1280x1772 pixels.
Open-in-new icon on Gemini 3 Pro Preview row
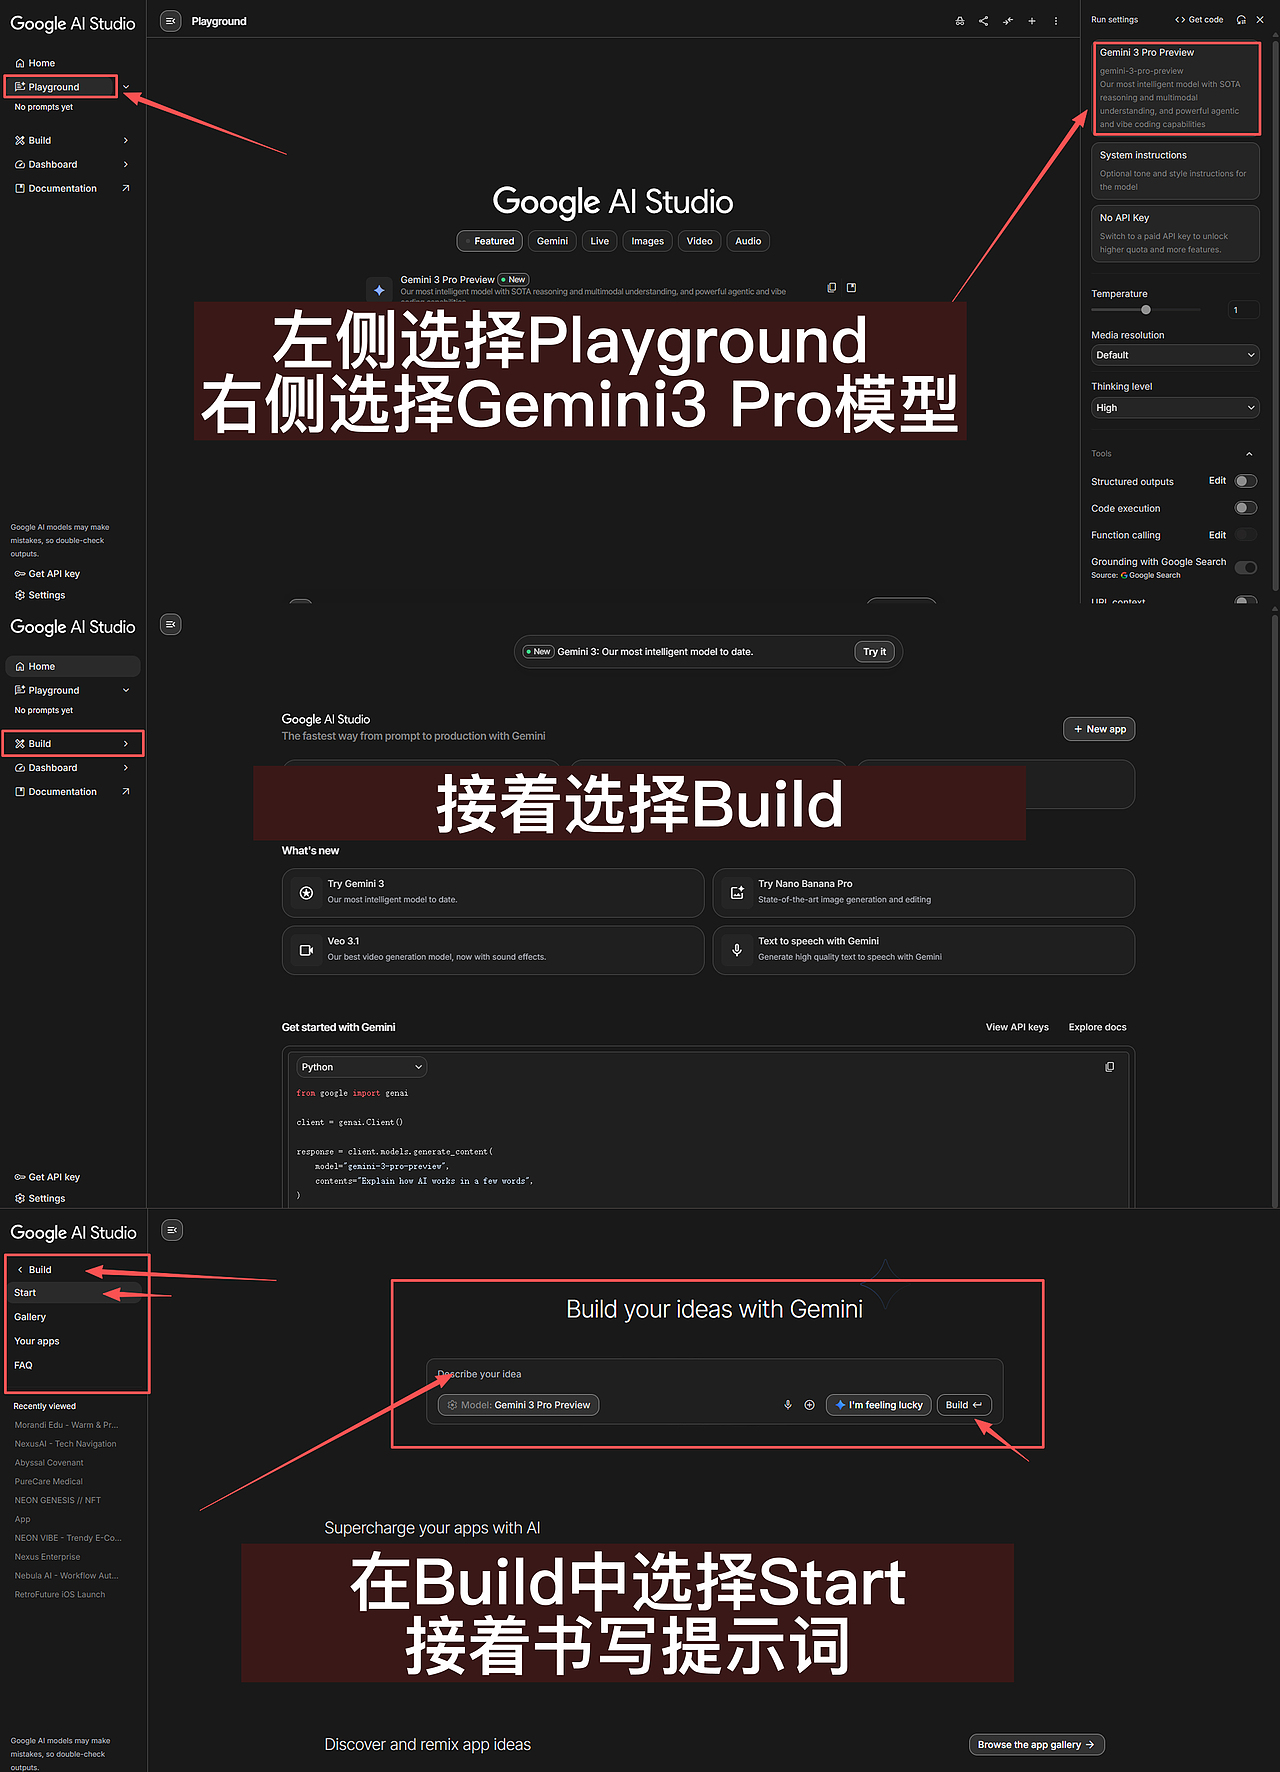point(852,288)
